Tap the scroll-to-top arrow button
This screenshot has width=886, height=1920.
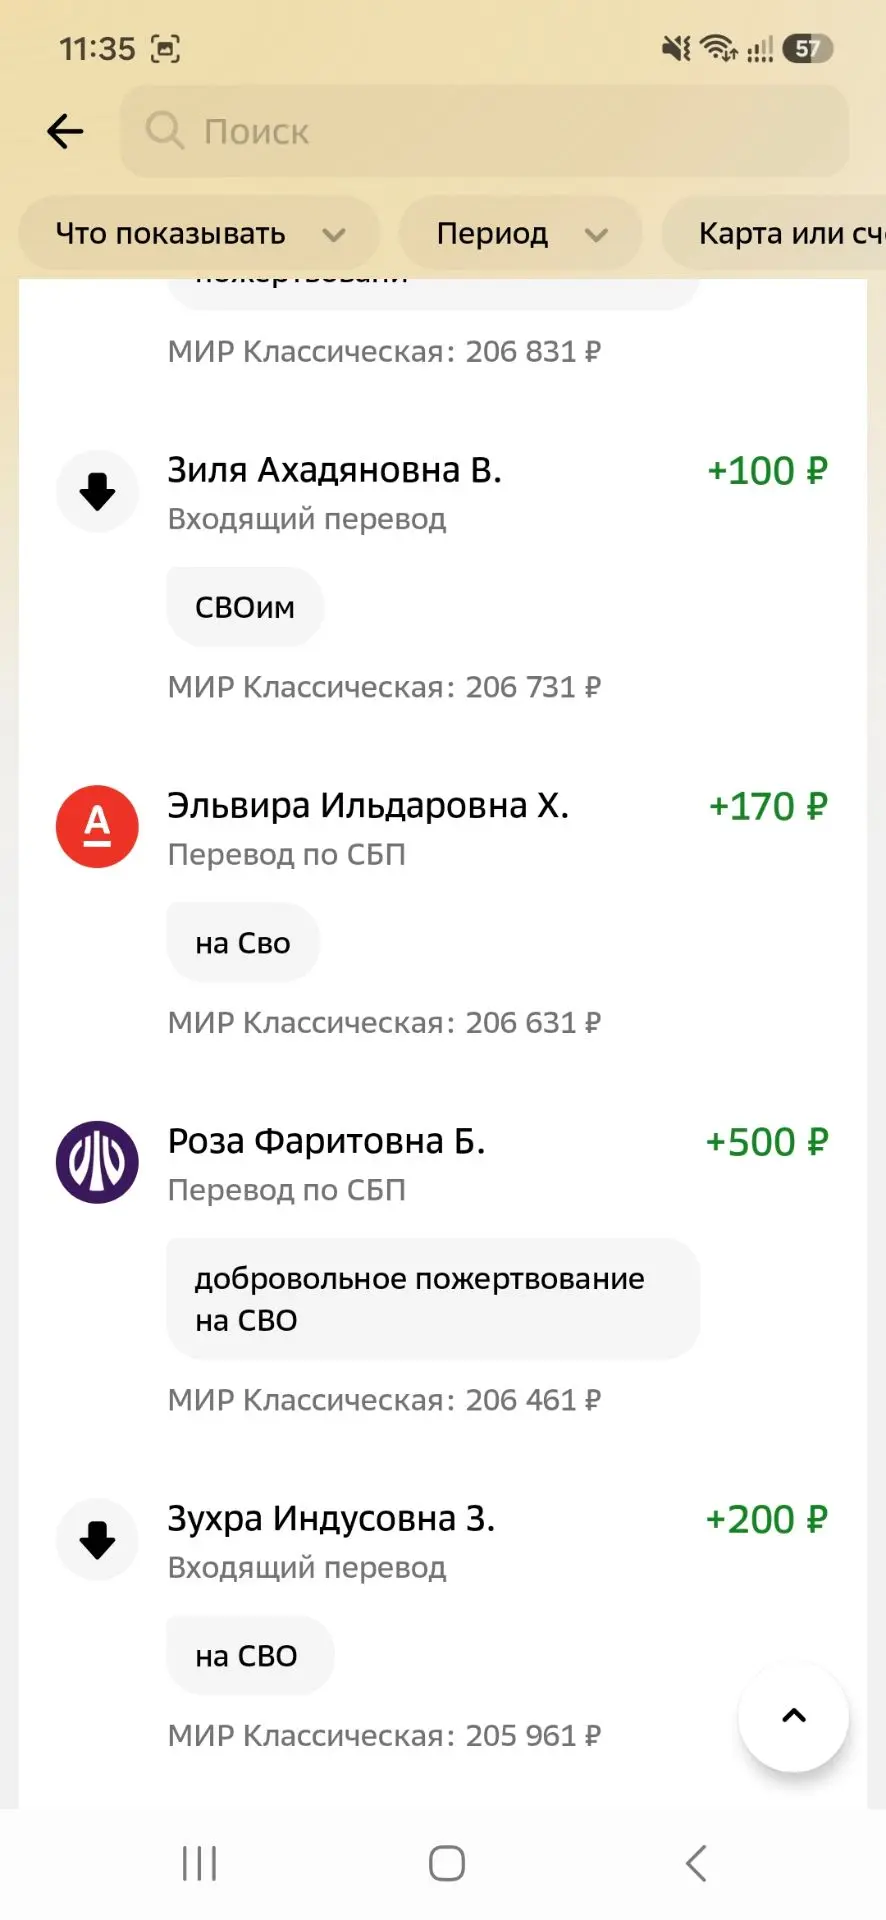point(794,1716)
